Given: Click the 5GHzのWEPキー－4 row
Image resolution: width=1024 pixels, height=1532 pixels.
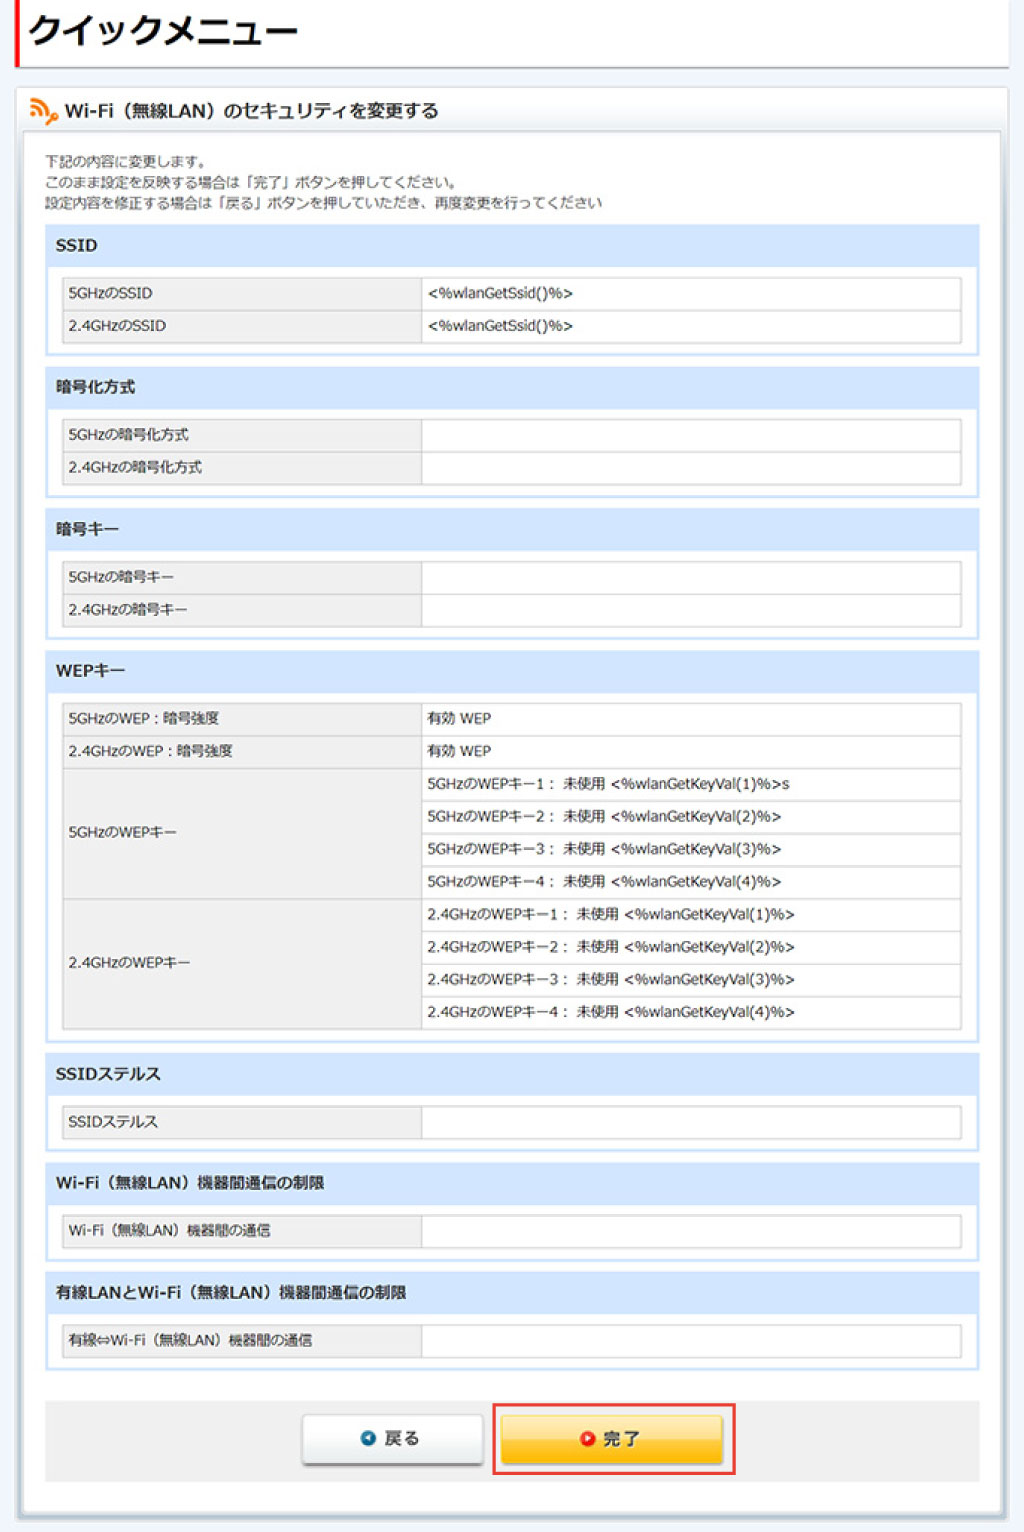Looking at the screenshot, I should tap(691, 882).
